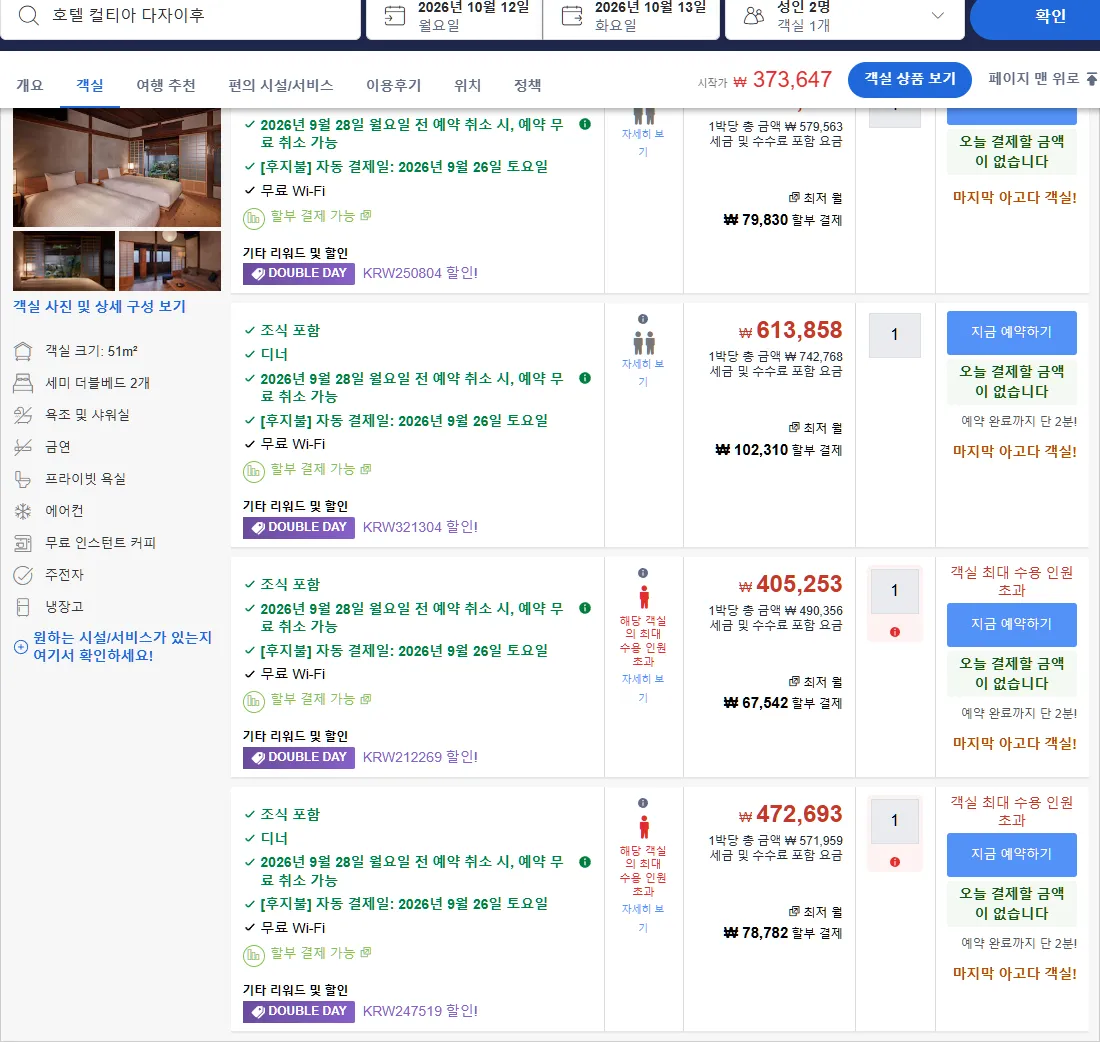Click the search magnifier icon
Viewport: 1100px width, 1042px height.
coord(28,15)
